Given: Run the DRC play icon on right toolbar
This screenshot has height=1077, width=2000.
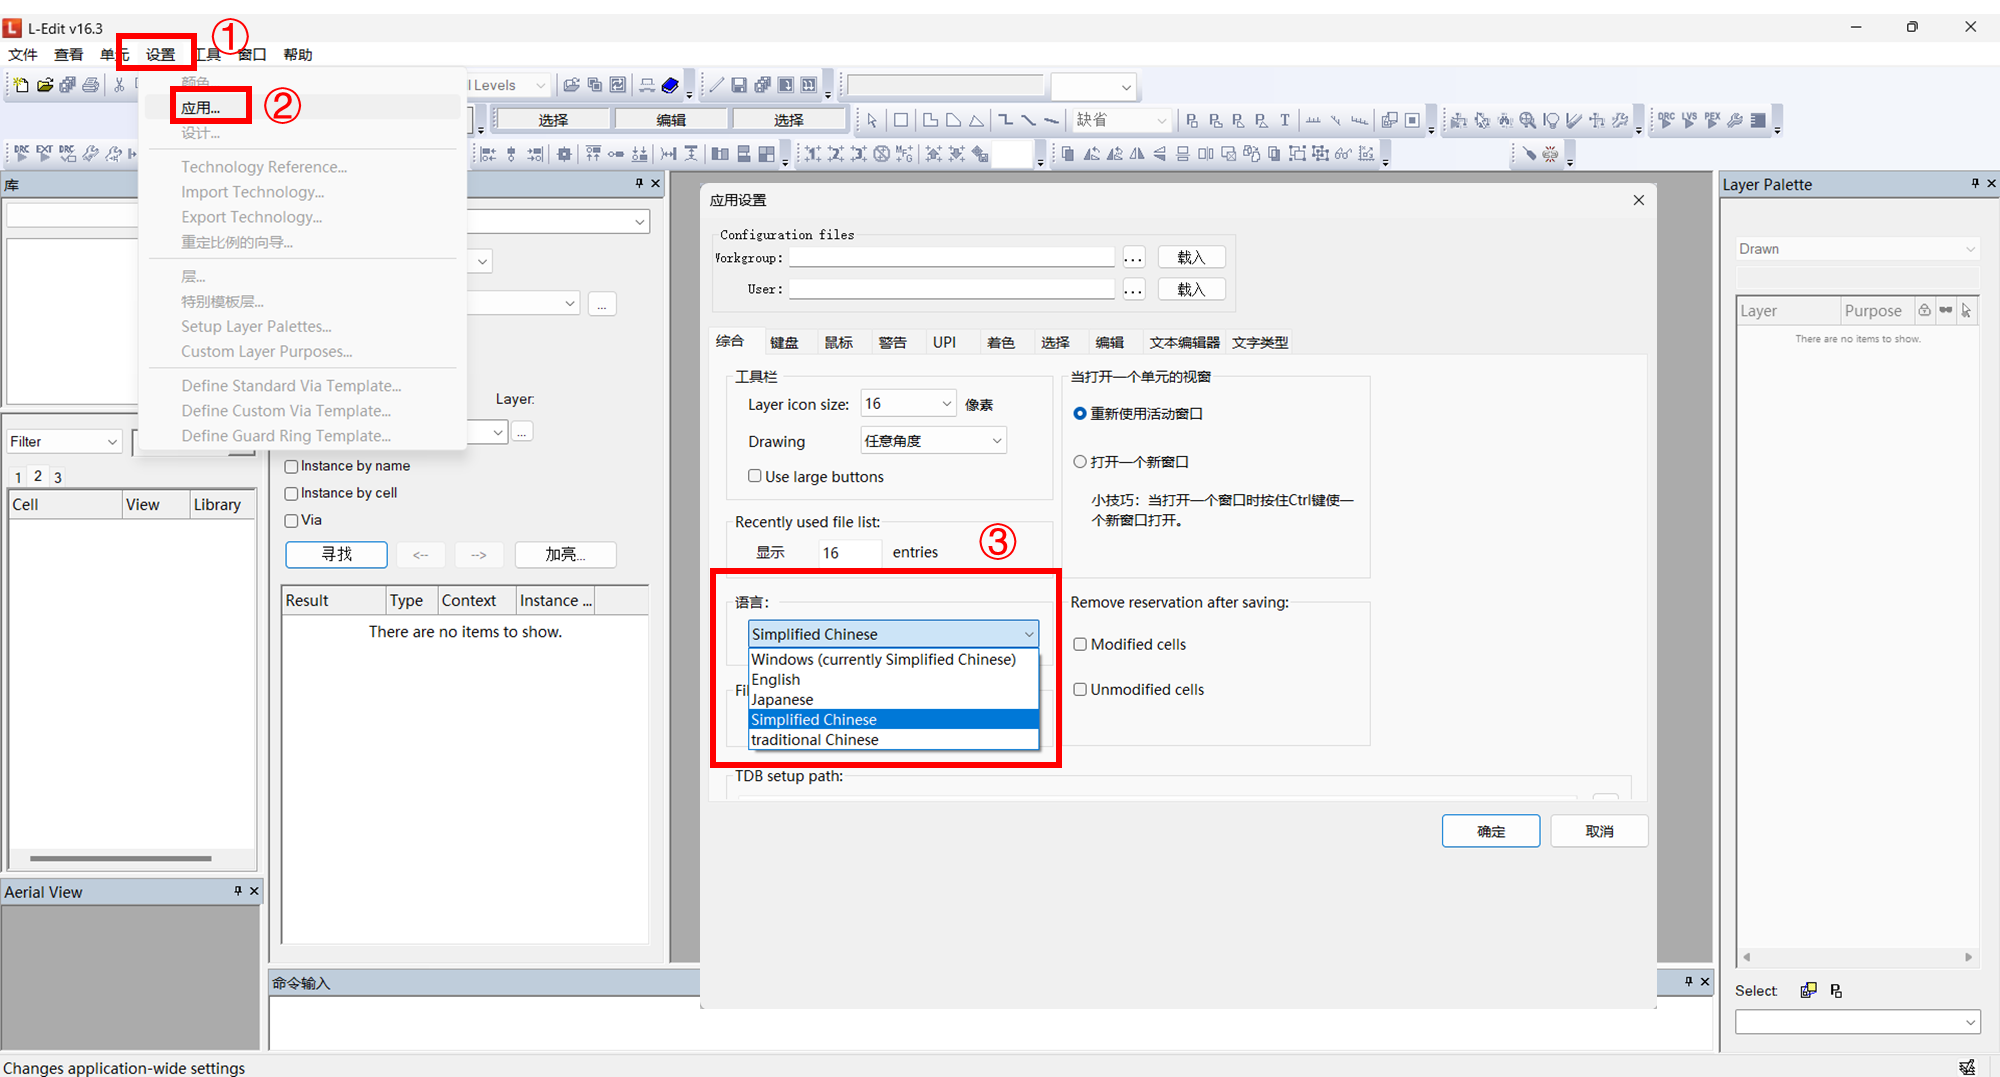Looking at the screenshot, I should click(1666, 120).
